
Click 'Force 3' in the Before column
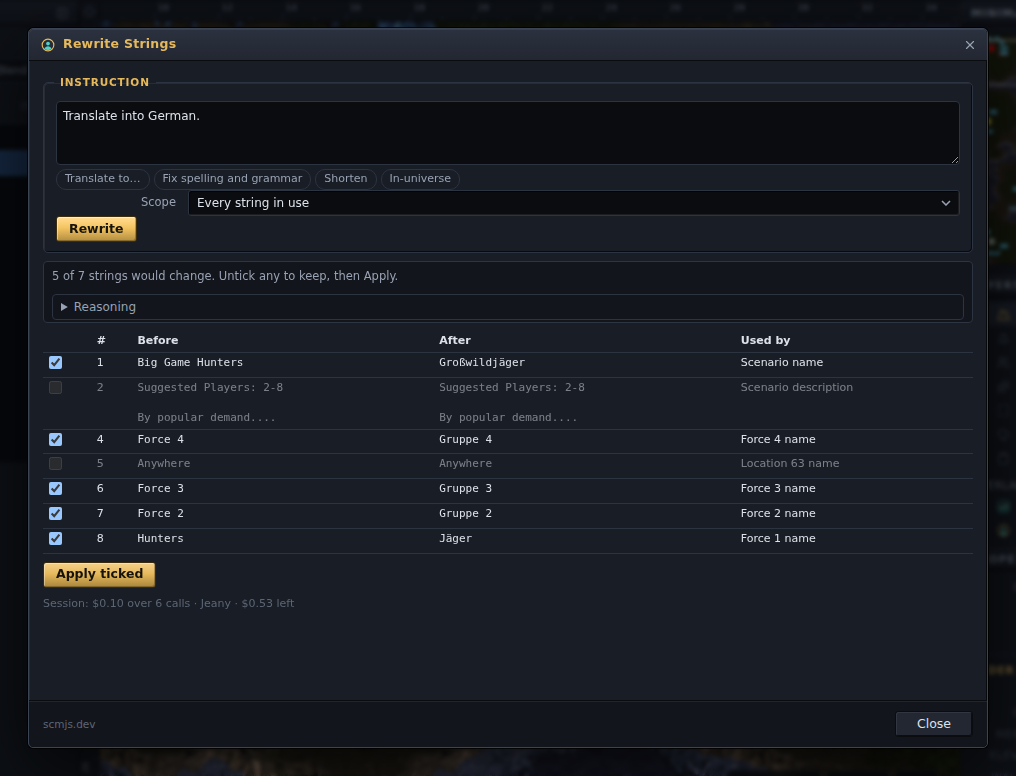click(x=160, y=488)
